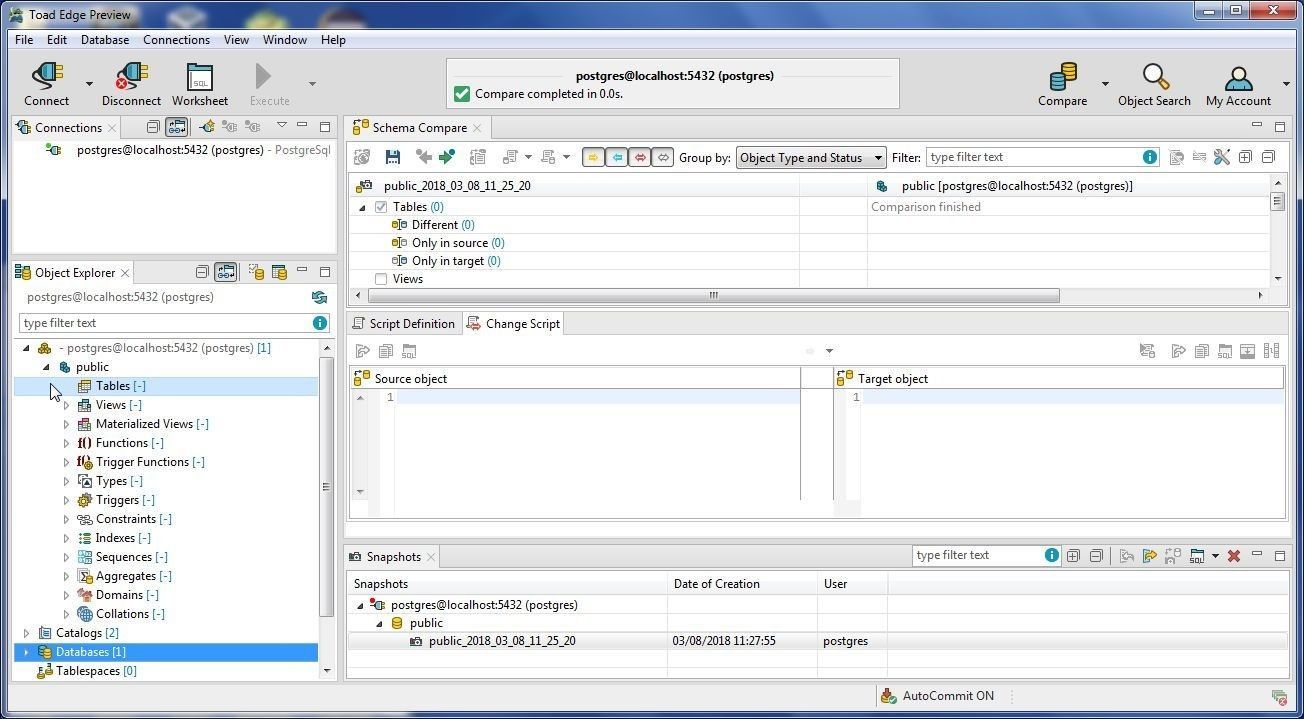Screen dimensions: 1304x719
Task: Open the Connections menu
Action: [176, 40]
